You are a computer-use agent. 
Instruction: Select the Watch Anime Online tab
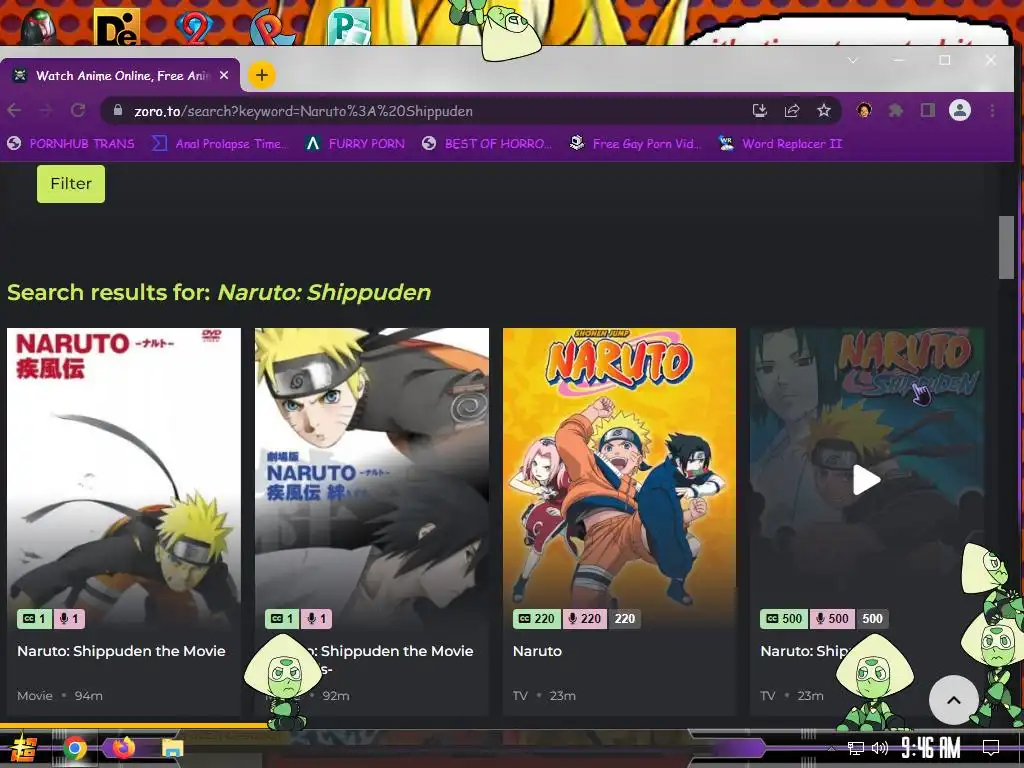[120, 76]
